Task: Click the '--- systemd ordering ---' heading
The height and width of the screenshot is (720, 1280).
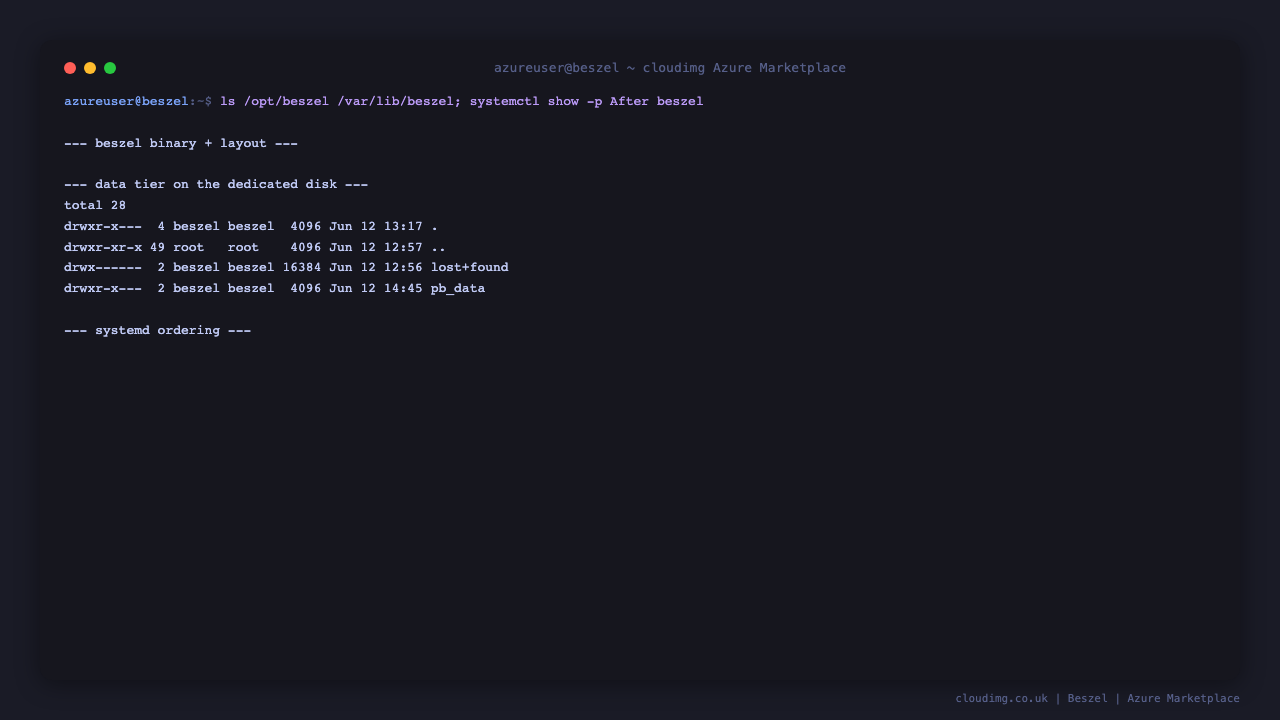Action: [158, 330]
